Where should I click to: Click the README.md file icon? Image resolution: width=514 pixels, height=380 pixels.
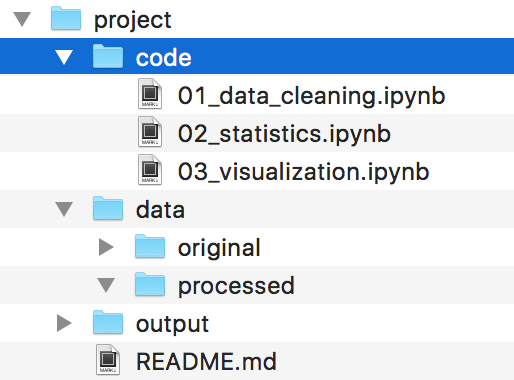[x=108, y=360]
